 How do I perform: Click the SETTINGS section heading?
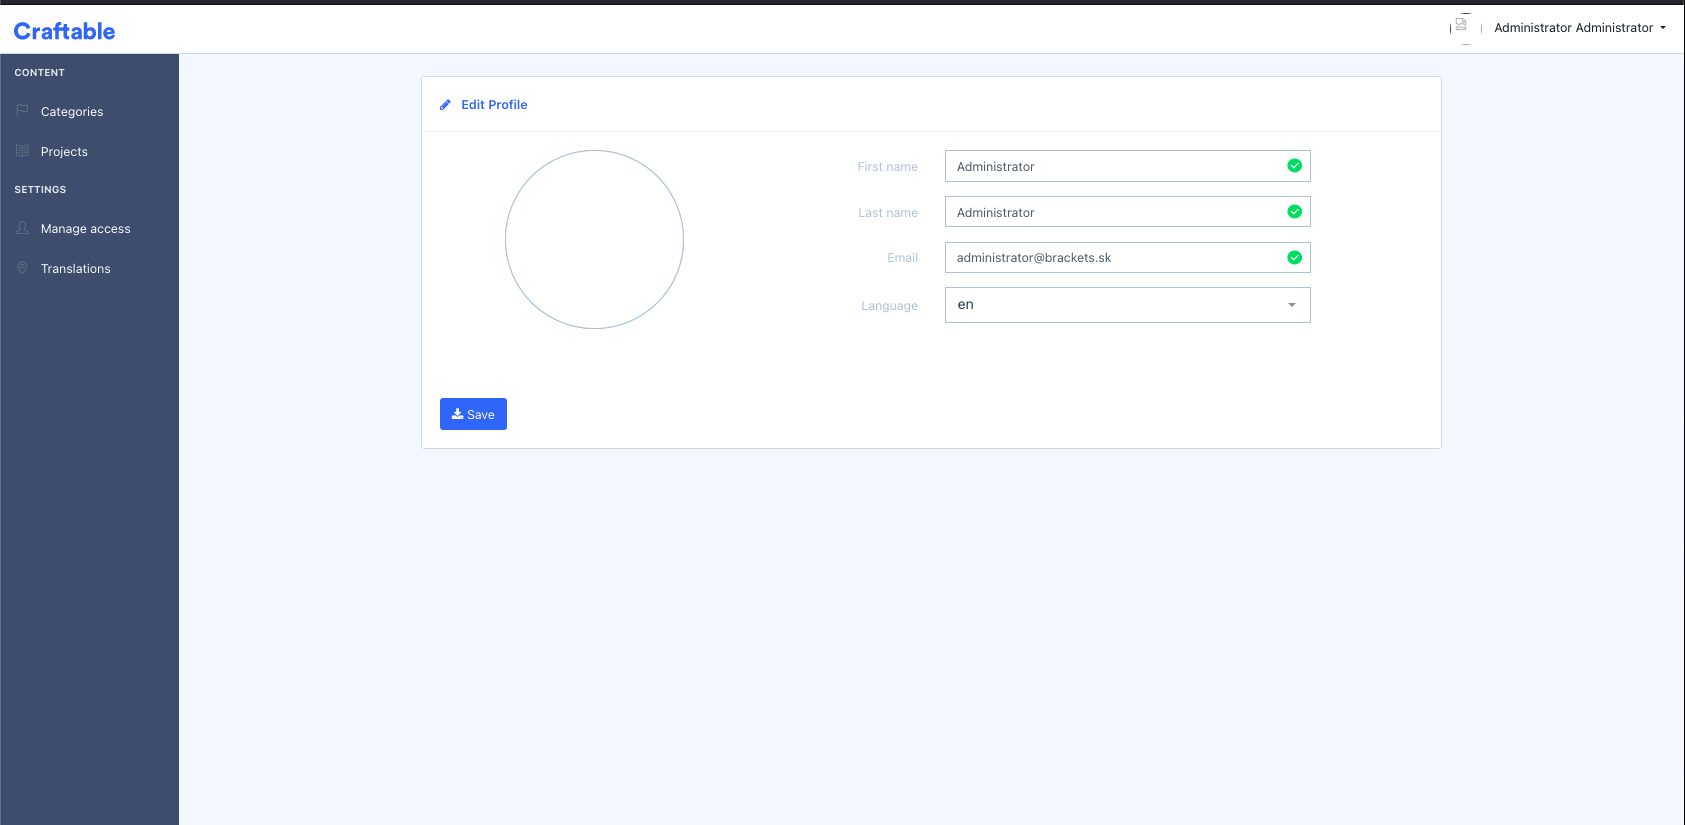(40, 190)
